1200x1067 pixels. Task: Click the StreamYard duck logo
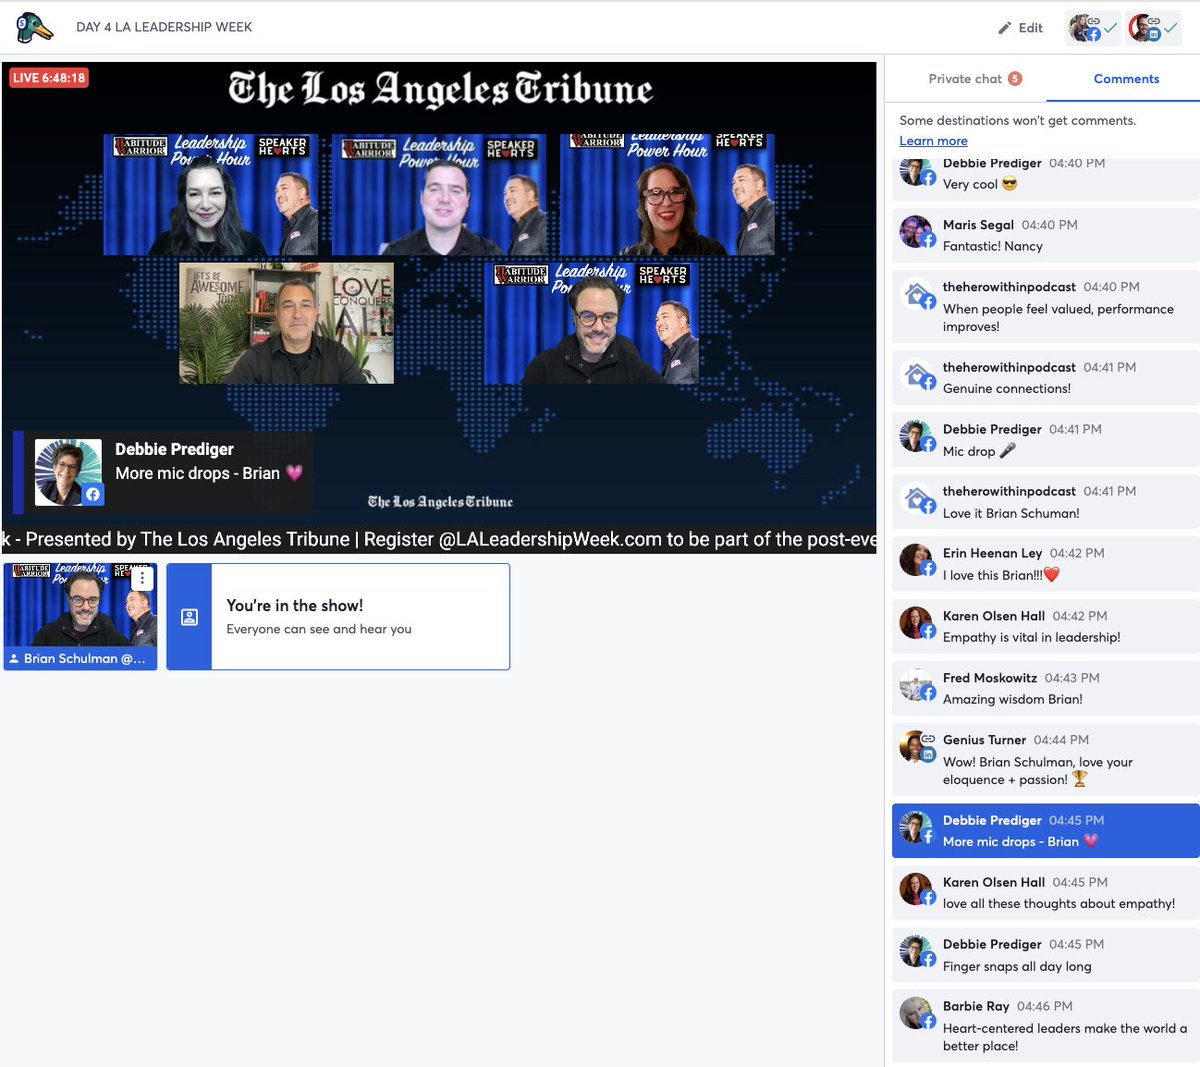(35, 27)
